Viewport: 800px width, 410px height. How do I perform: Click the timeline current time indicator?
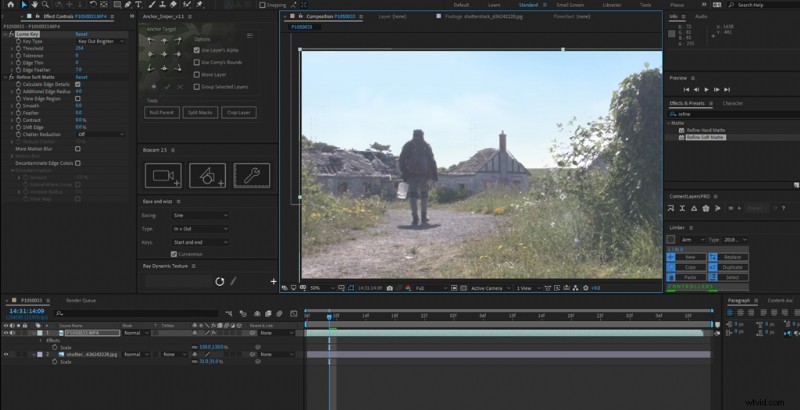click(x=329, y=317)
